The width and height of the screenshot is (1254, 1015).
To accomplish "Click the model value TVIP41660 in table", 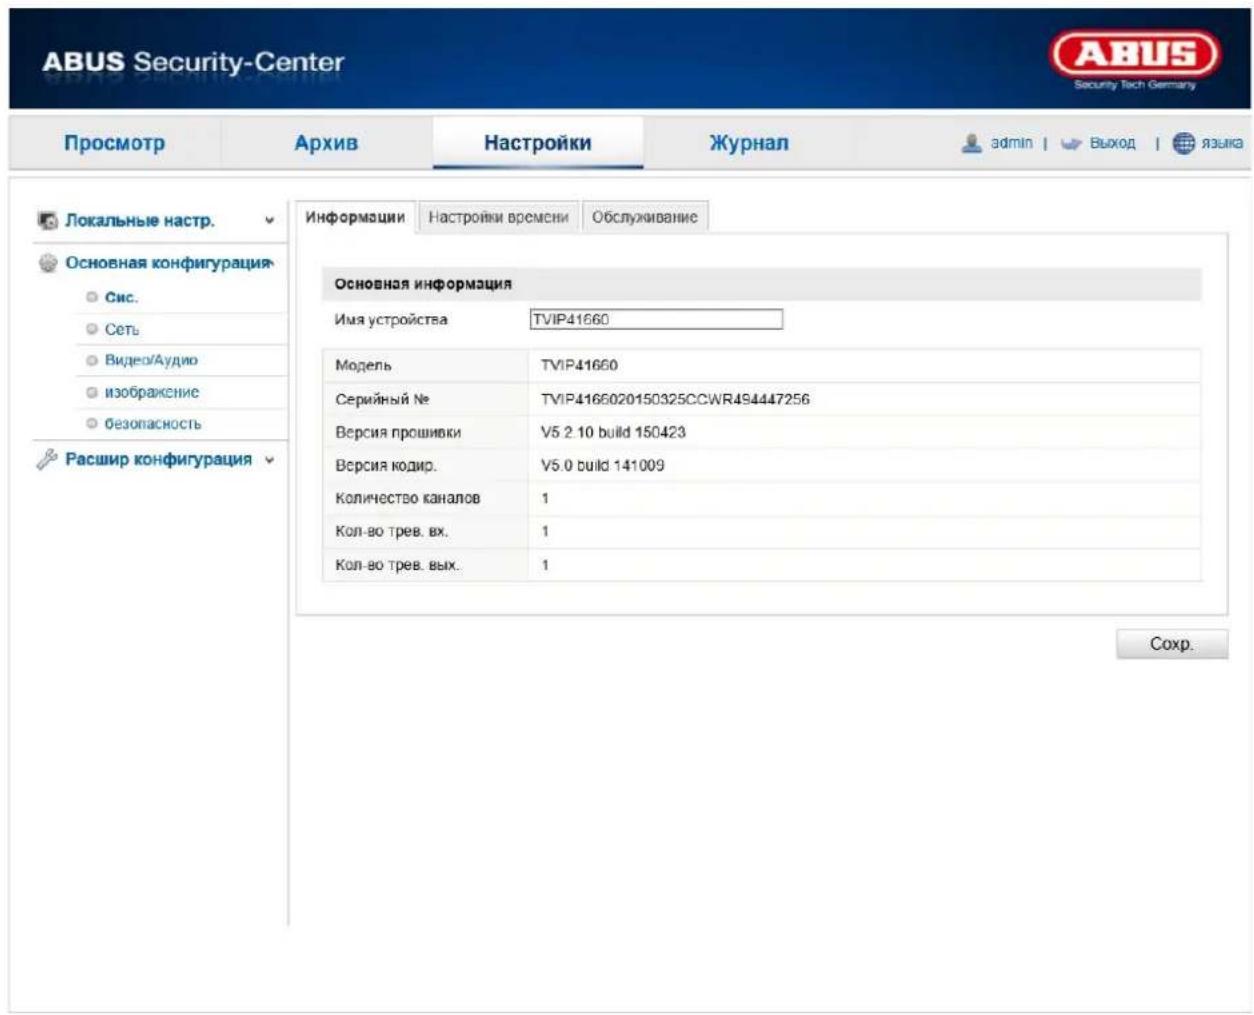I will (579, 366).
